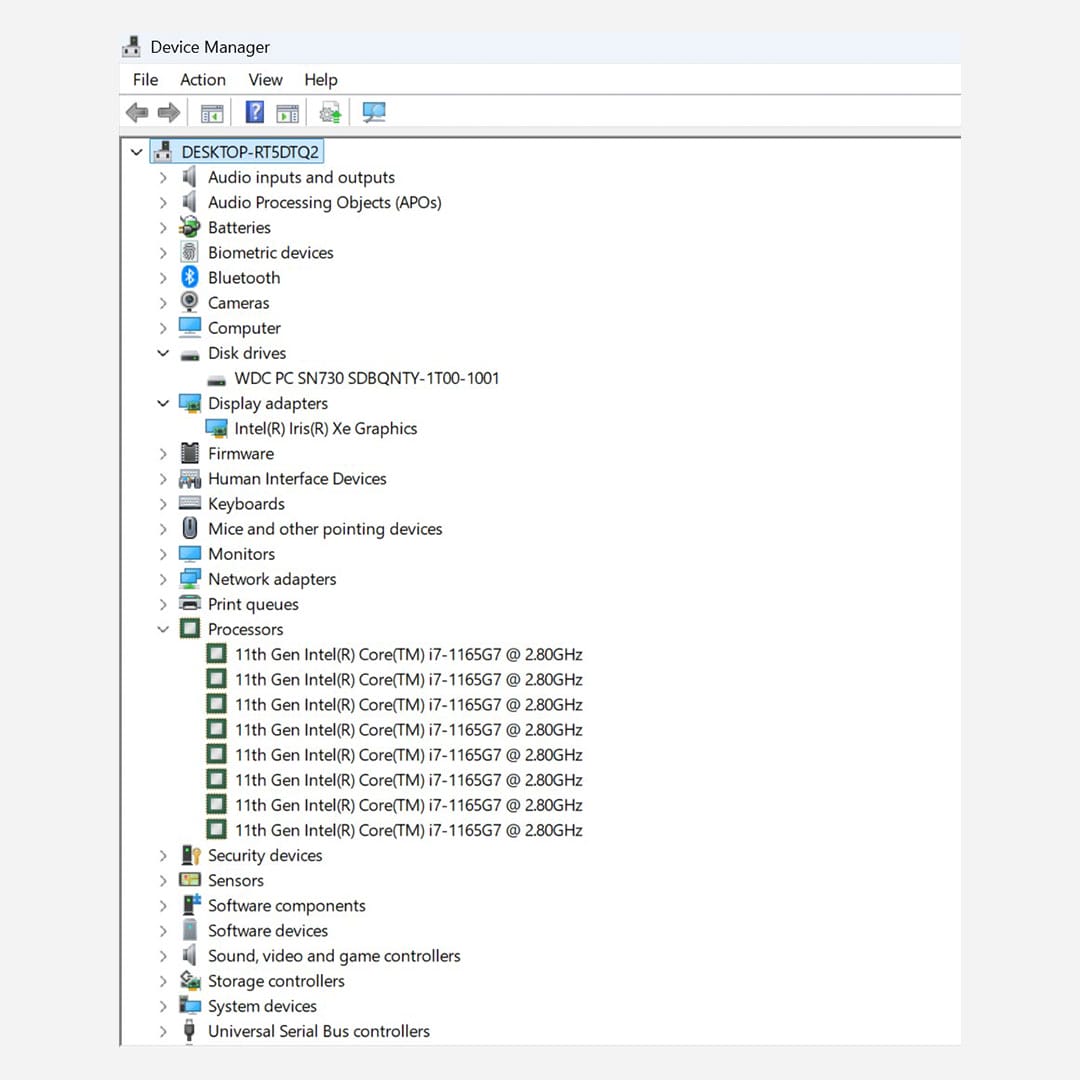The image size is (1080, 1080).
Task: Click the Update driver toolbar icon
Action: tap(330, 113)
